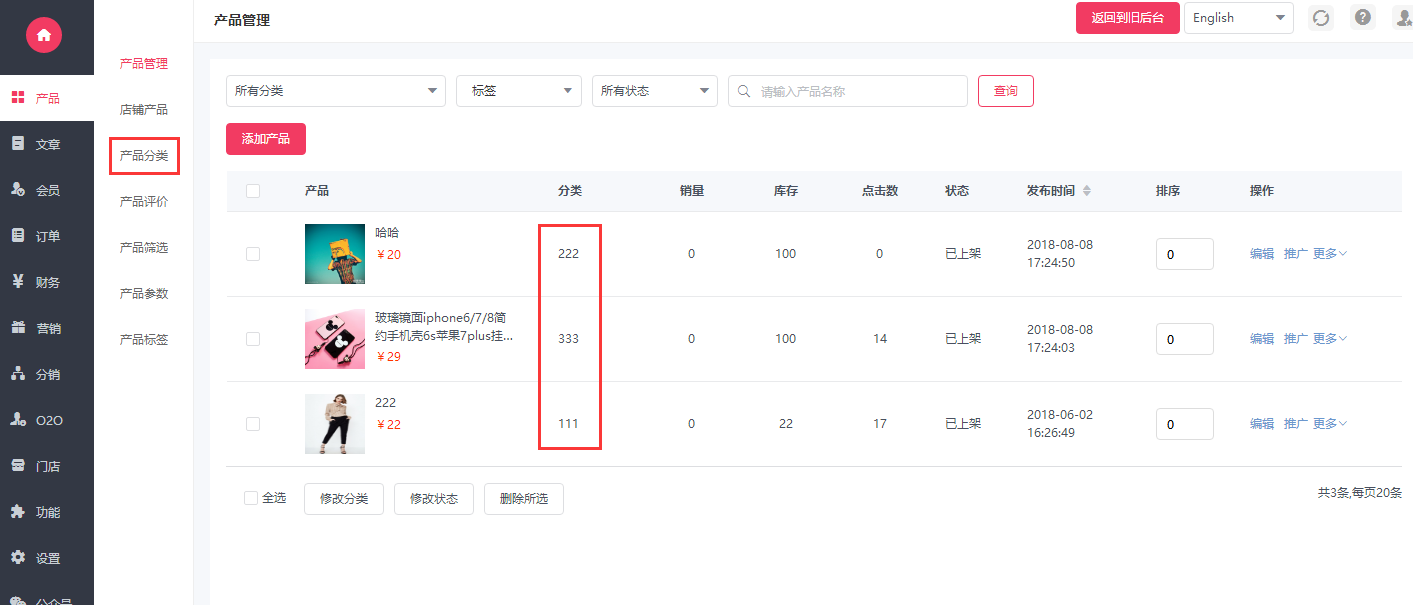
Task: Click the 财务 yen icon in sidebar
Action: [17, 282]
